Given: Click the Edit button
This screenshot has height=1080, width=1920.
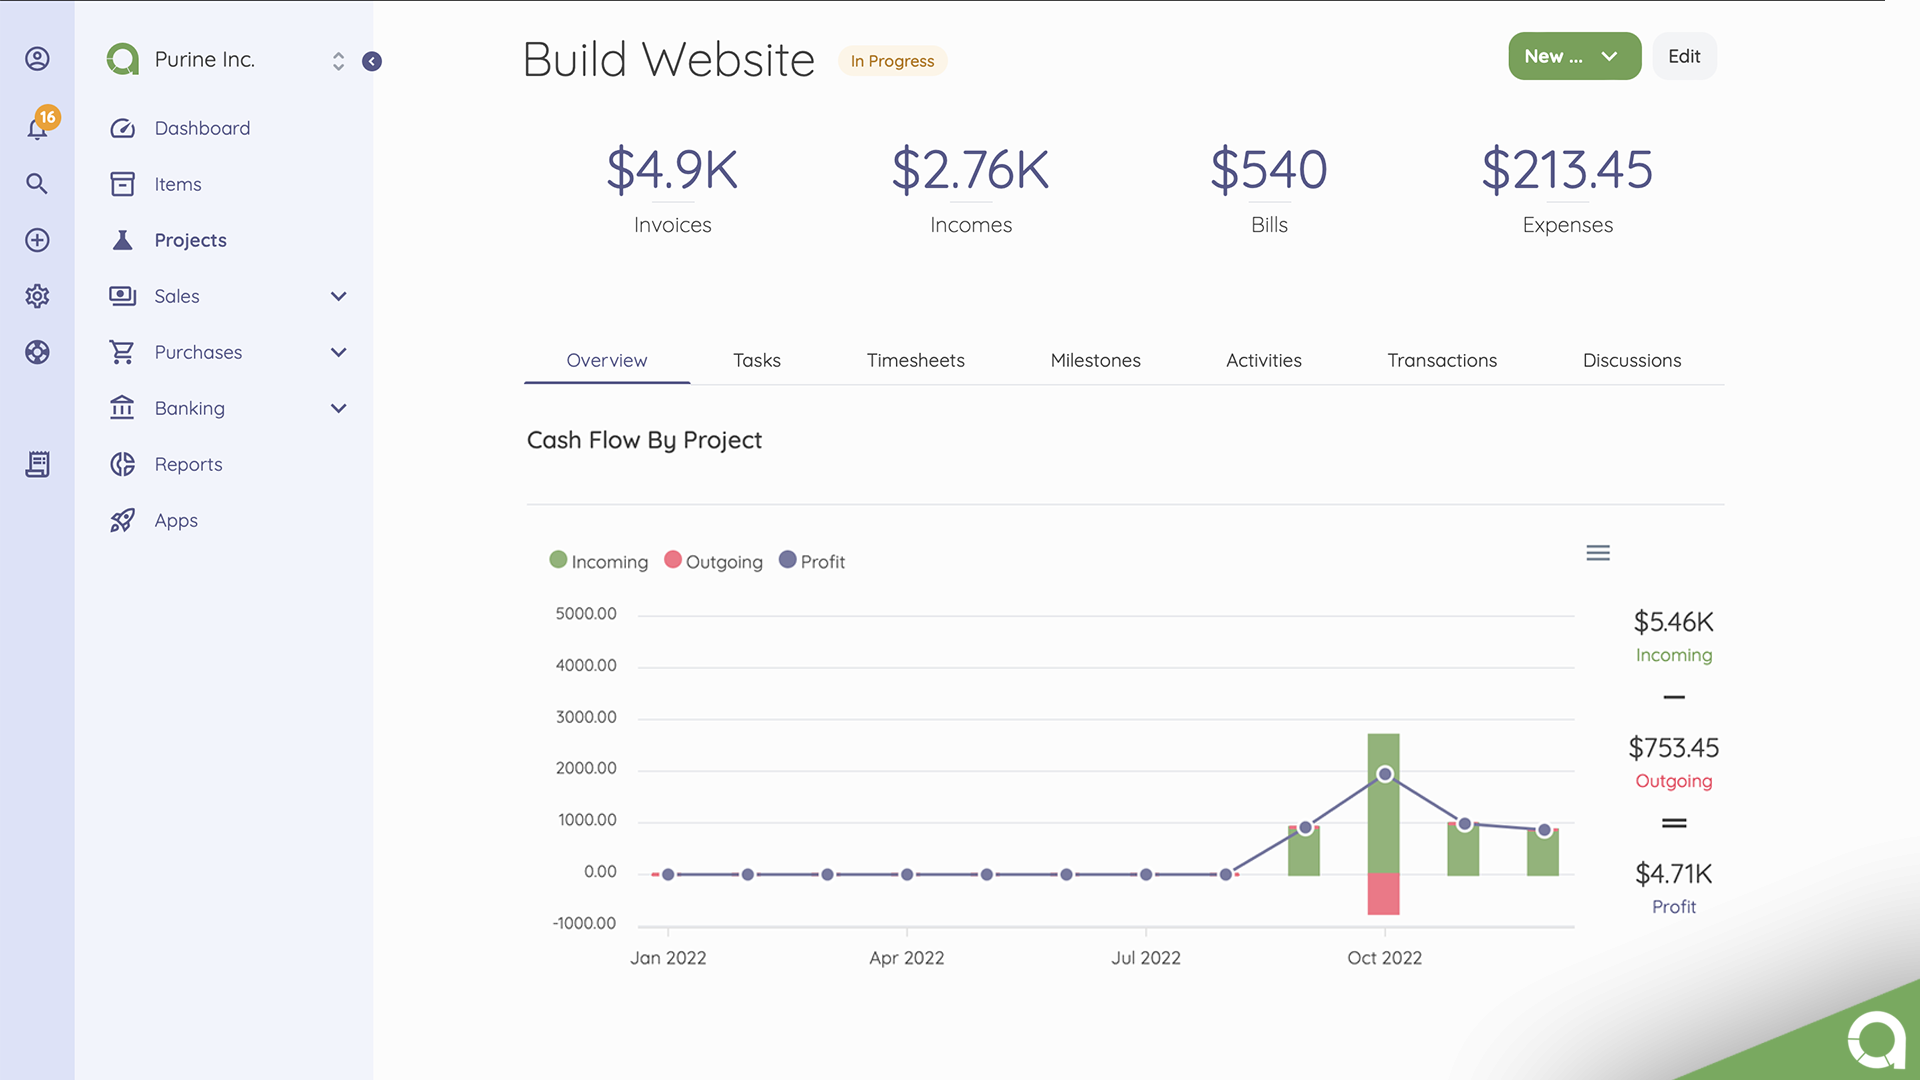Looking at the screenshot, I should [1684, 57].
